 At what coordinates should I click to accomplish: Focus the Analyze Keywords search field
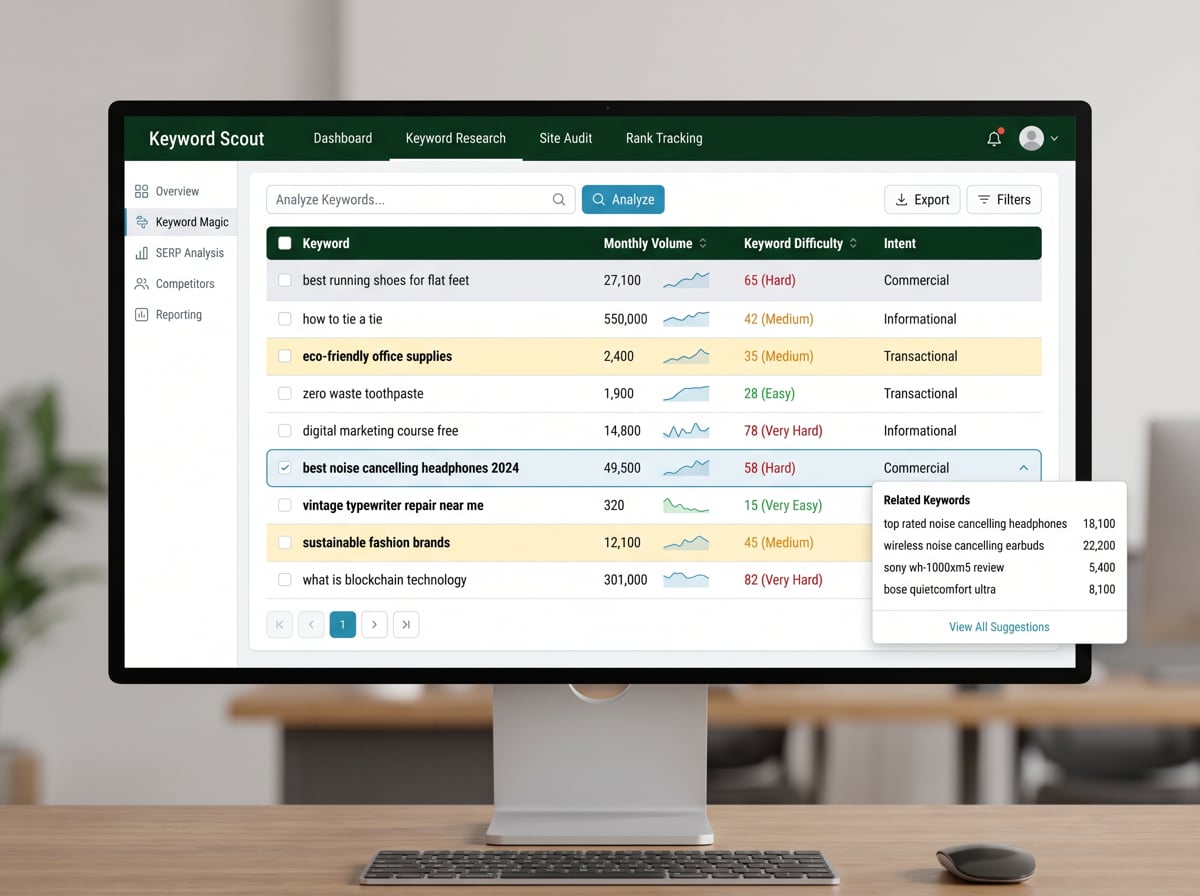[x=421, y=199]
